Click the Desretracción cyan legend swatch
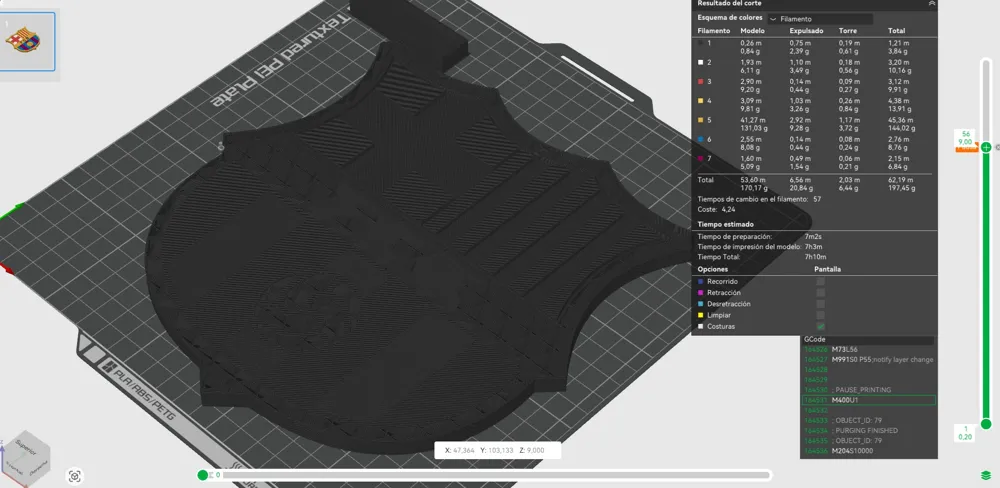Screen dimensions: 1000x488 701,304
